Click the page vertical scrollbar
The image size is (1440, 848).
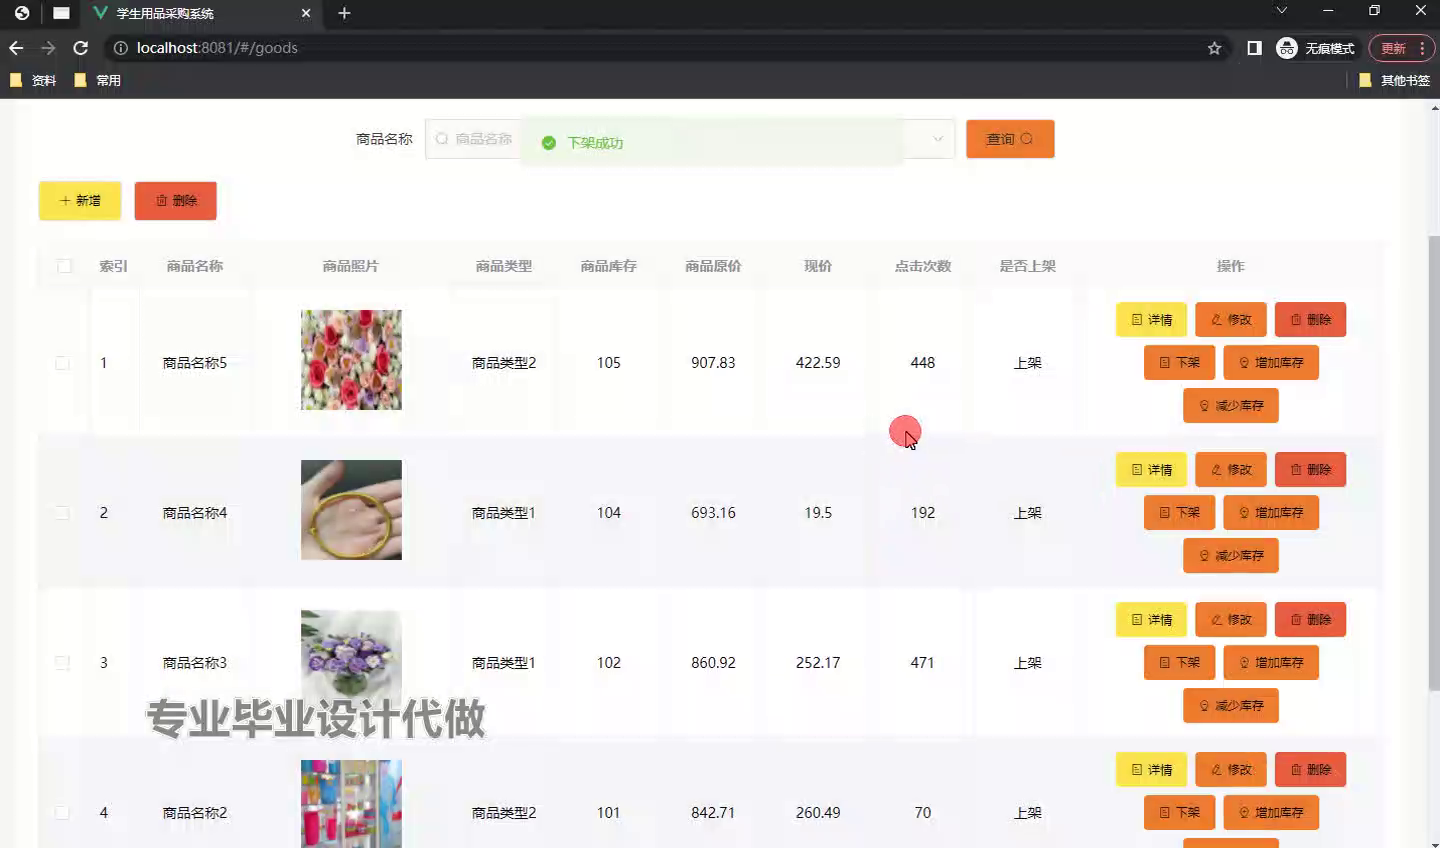coord(1434,463)
